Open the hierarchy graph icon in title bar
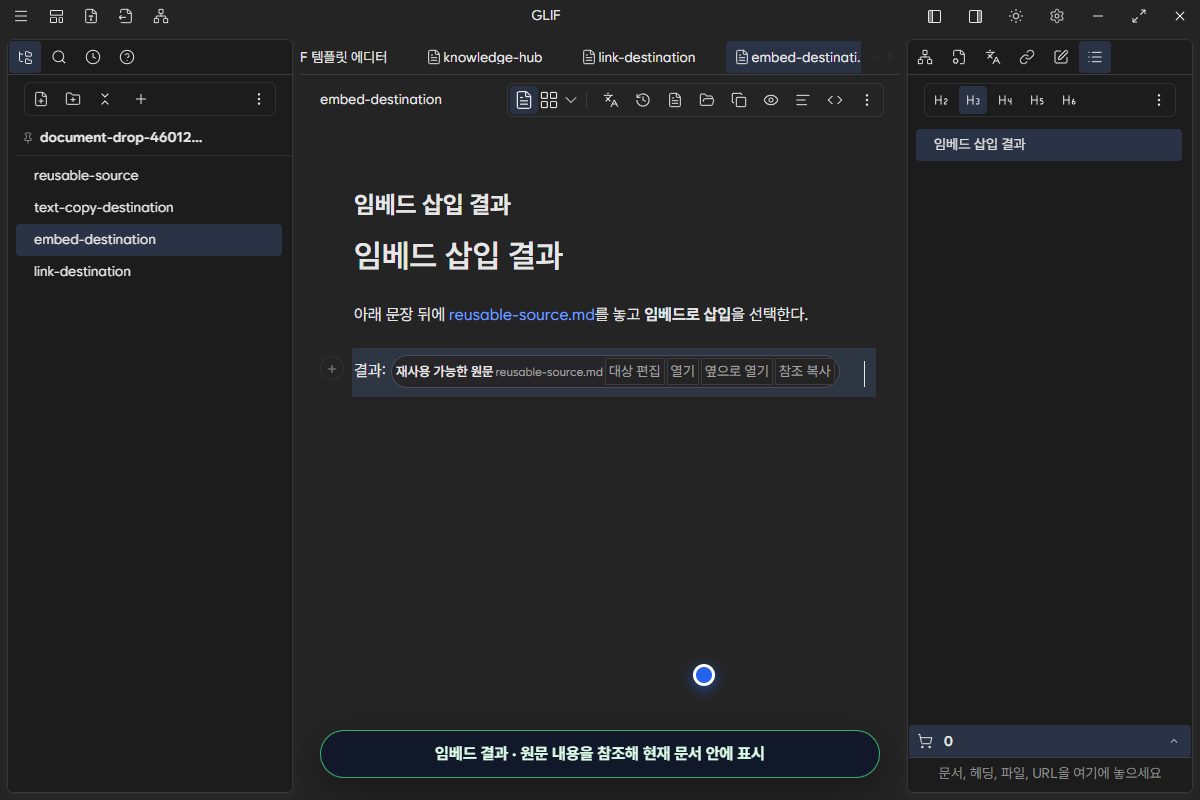1200x800 pixels. (161, 16)
